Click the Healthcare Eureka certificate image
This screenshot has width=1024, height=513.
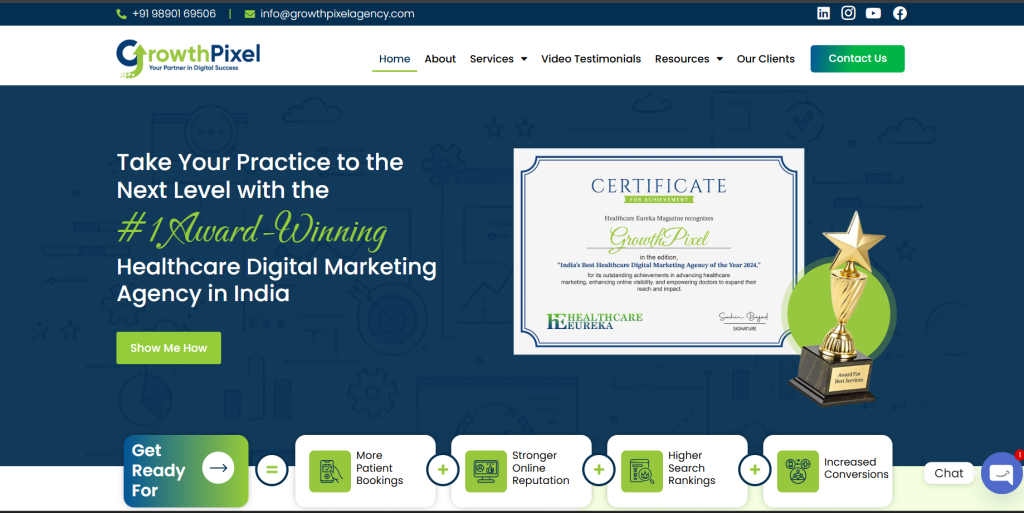pyautogui.click(x=658, y=251)
